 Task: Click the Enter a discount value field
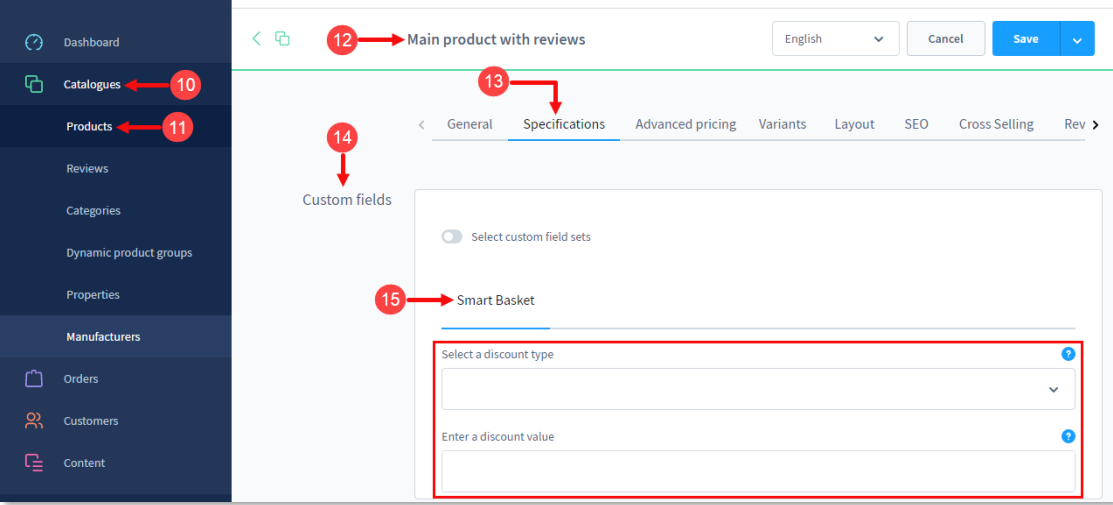758,471
